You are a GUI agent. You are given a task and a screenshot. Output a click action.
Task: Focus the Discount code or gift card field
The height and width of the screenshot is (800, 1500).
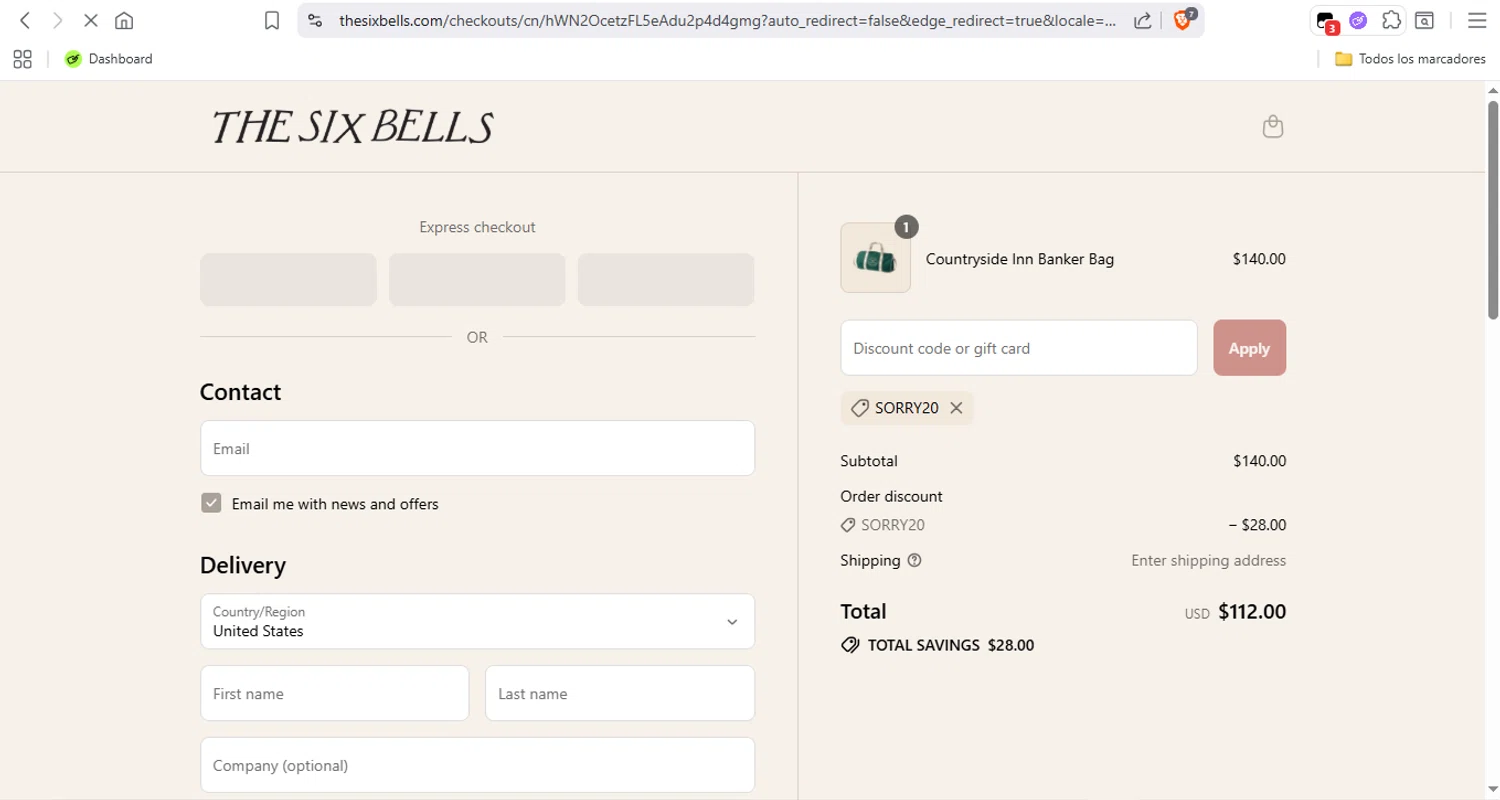(x=1018, y=348)
